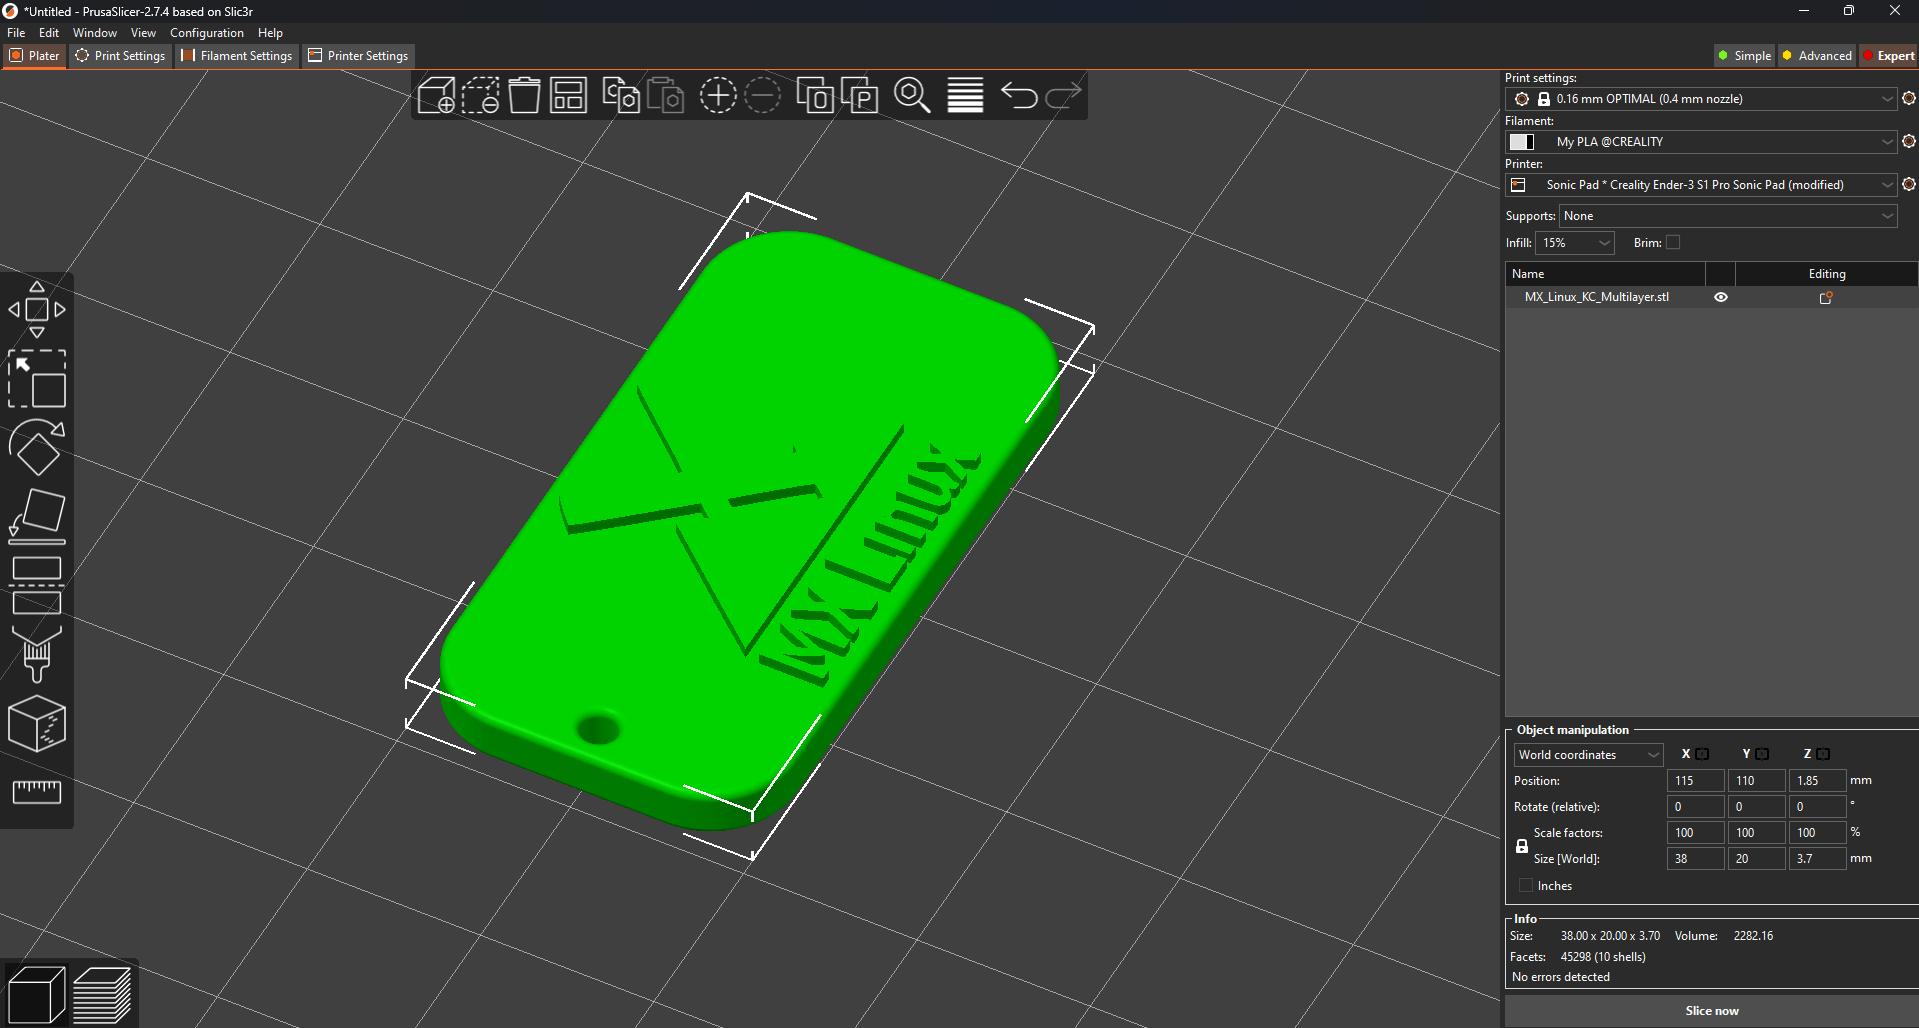This screenshot has width=1919, height=1028.
Task: Select the Scale tool
Action: click(37, 380)
